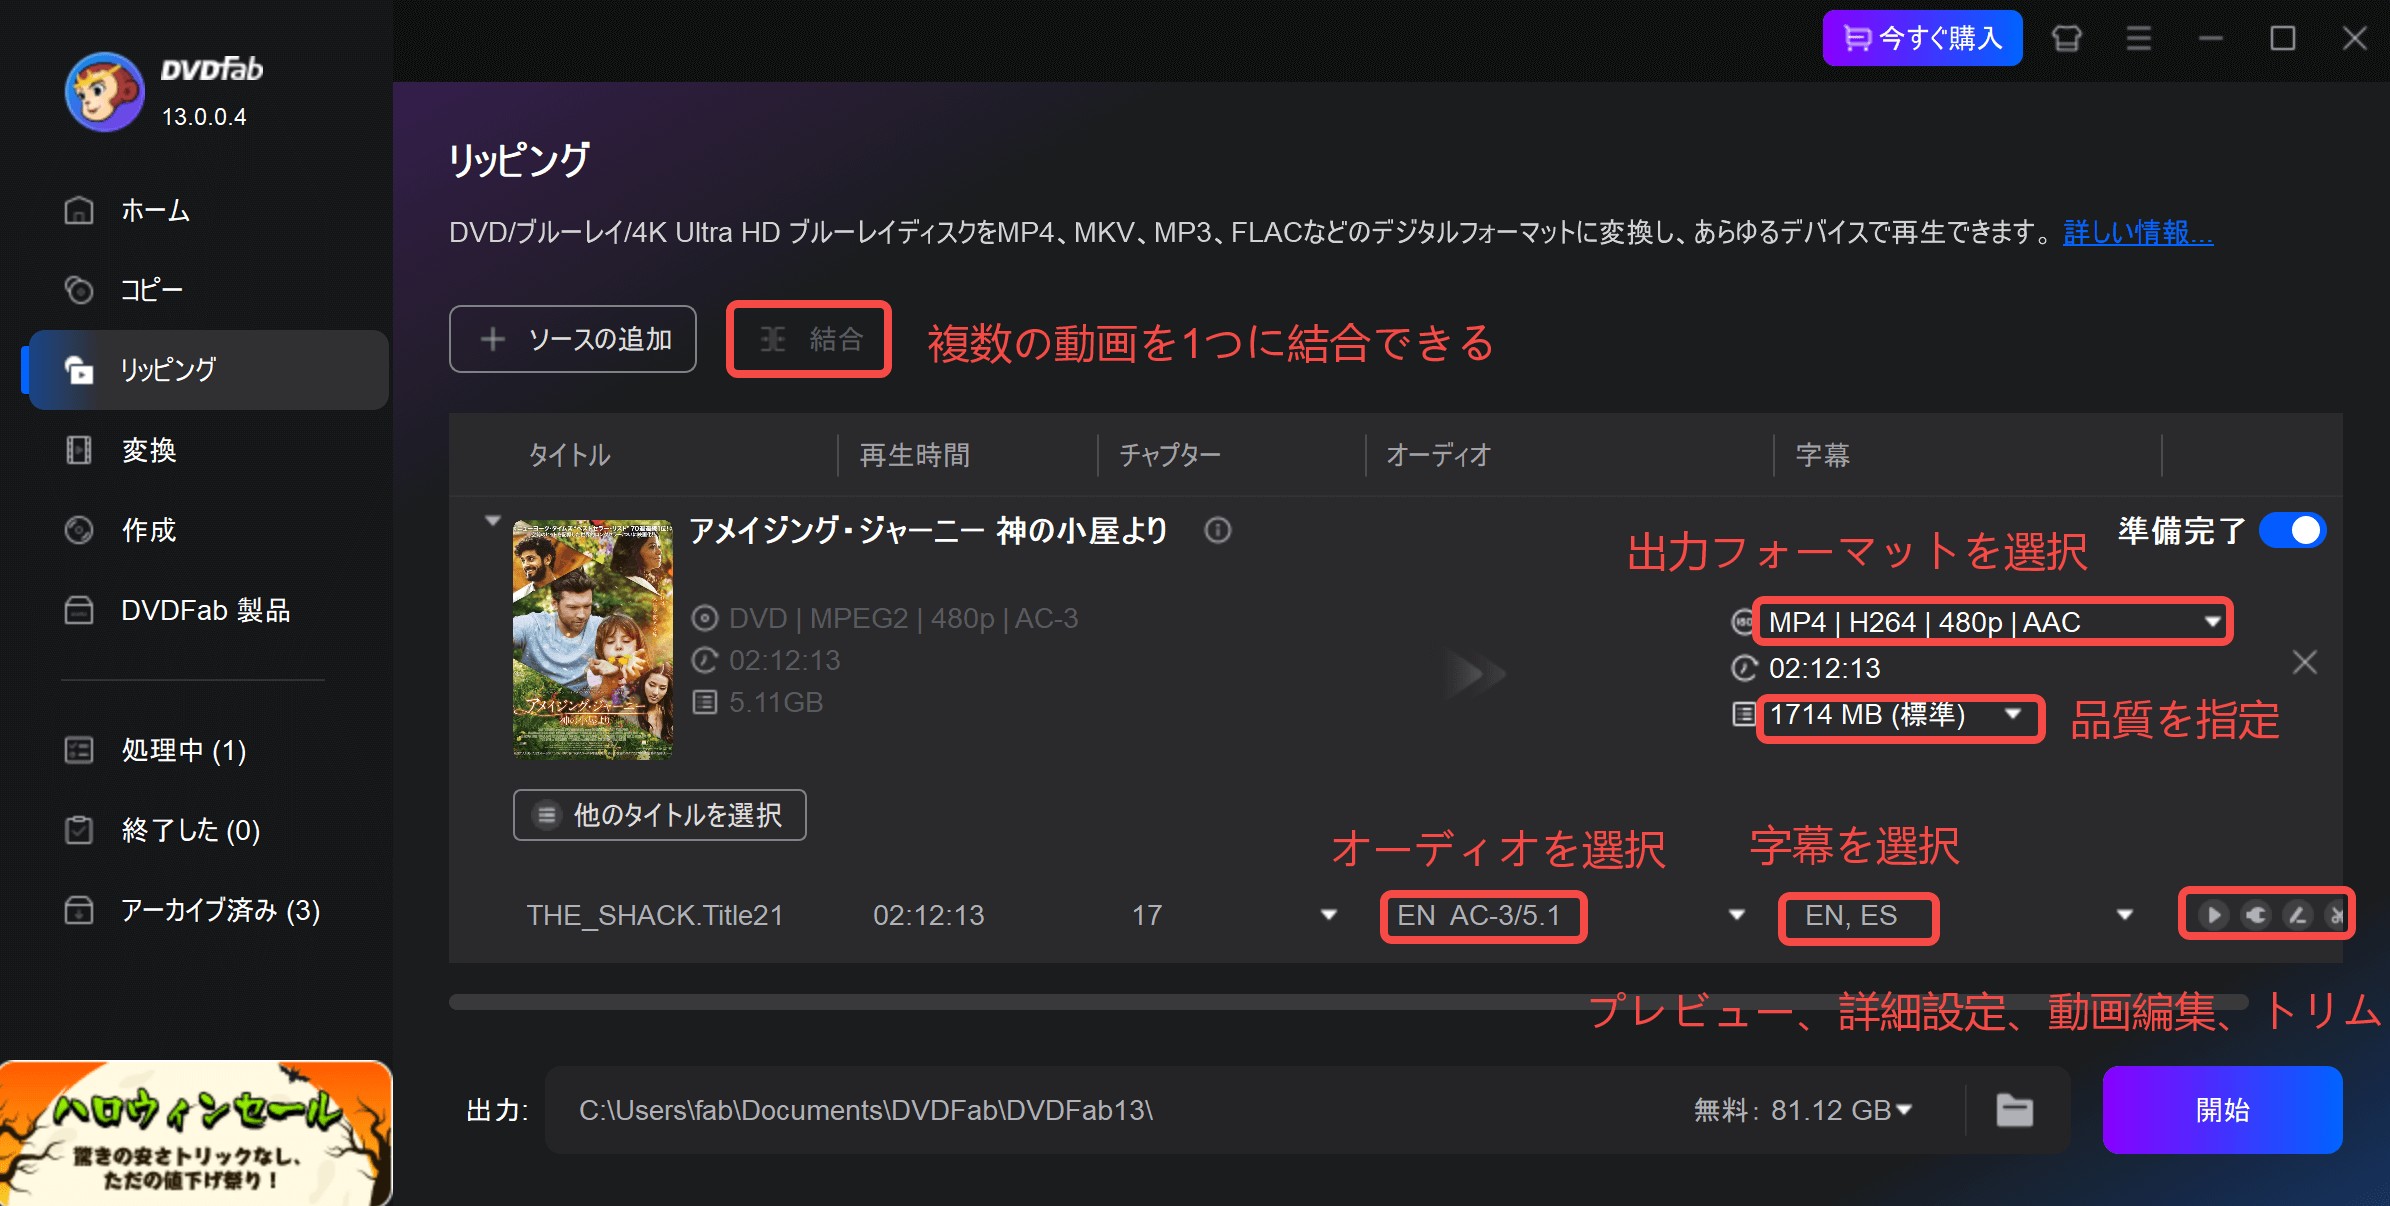Click the shopping cart buy-now button
Screen dimensions: 2390x1206
point(1922,38)
